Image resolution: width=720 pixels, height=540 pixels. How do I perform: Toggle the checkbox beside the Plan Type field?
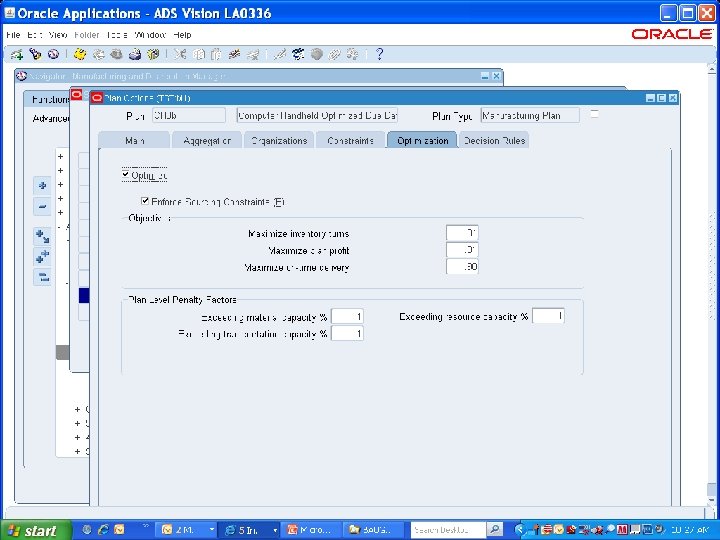pos(594,114)
